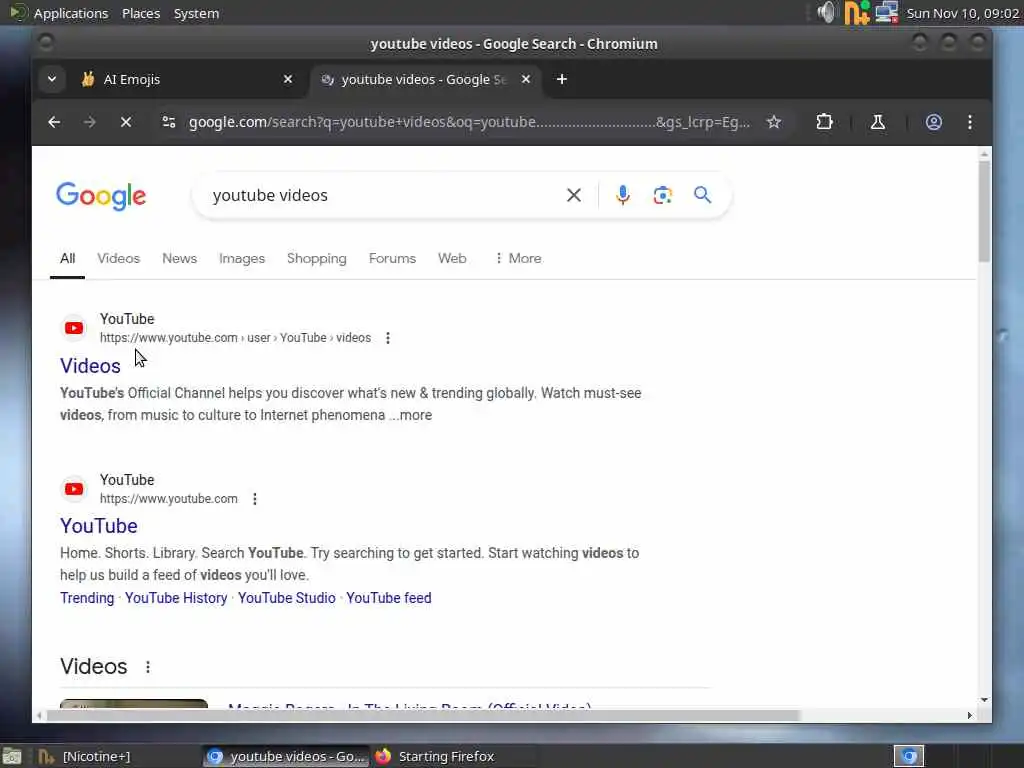Open the YouTube feed sitelink
This screenshot has height=768, width=1024.
(389, 598)
